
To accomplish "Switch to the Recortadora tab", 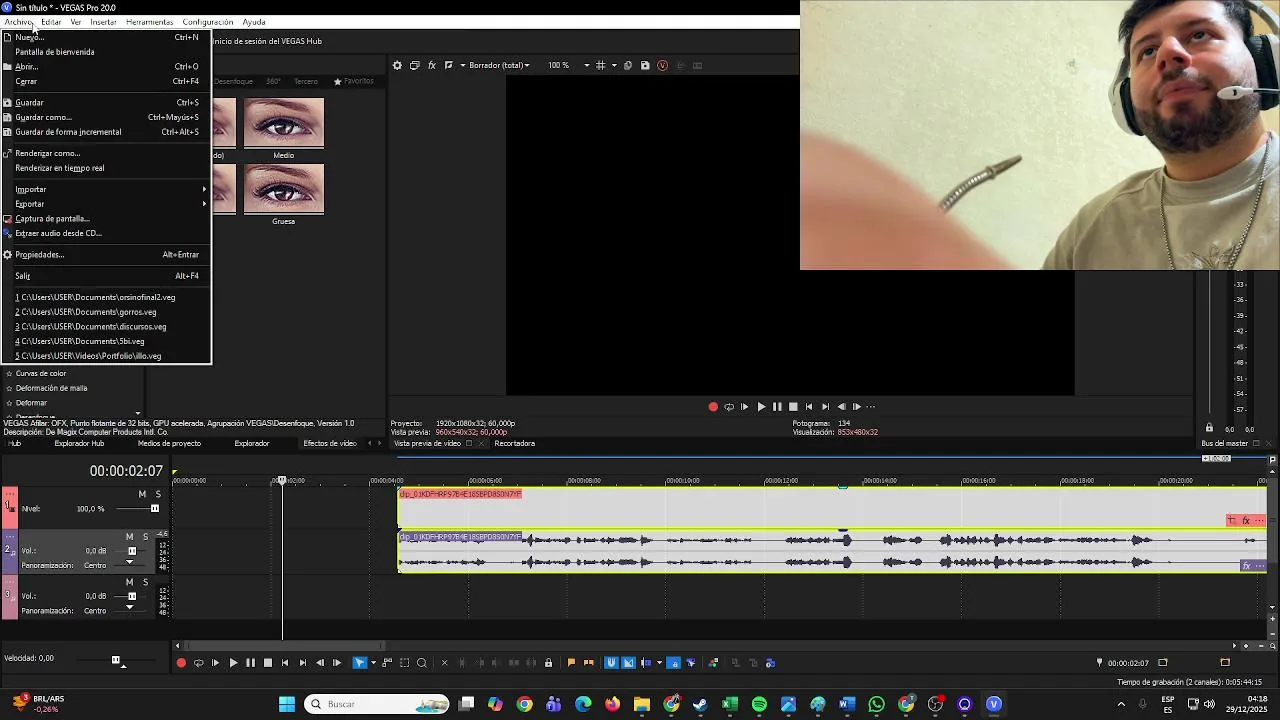I will (x=515, y=443).
